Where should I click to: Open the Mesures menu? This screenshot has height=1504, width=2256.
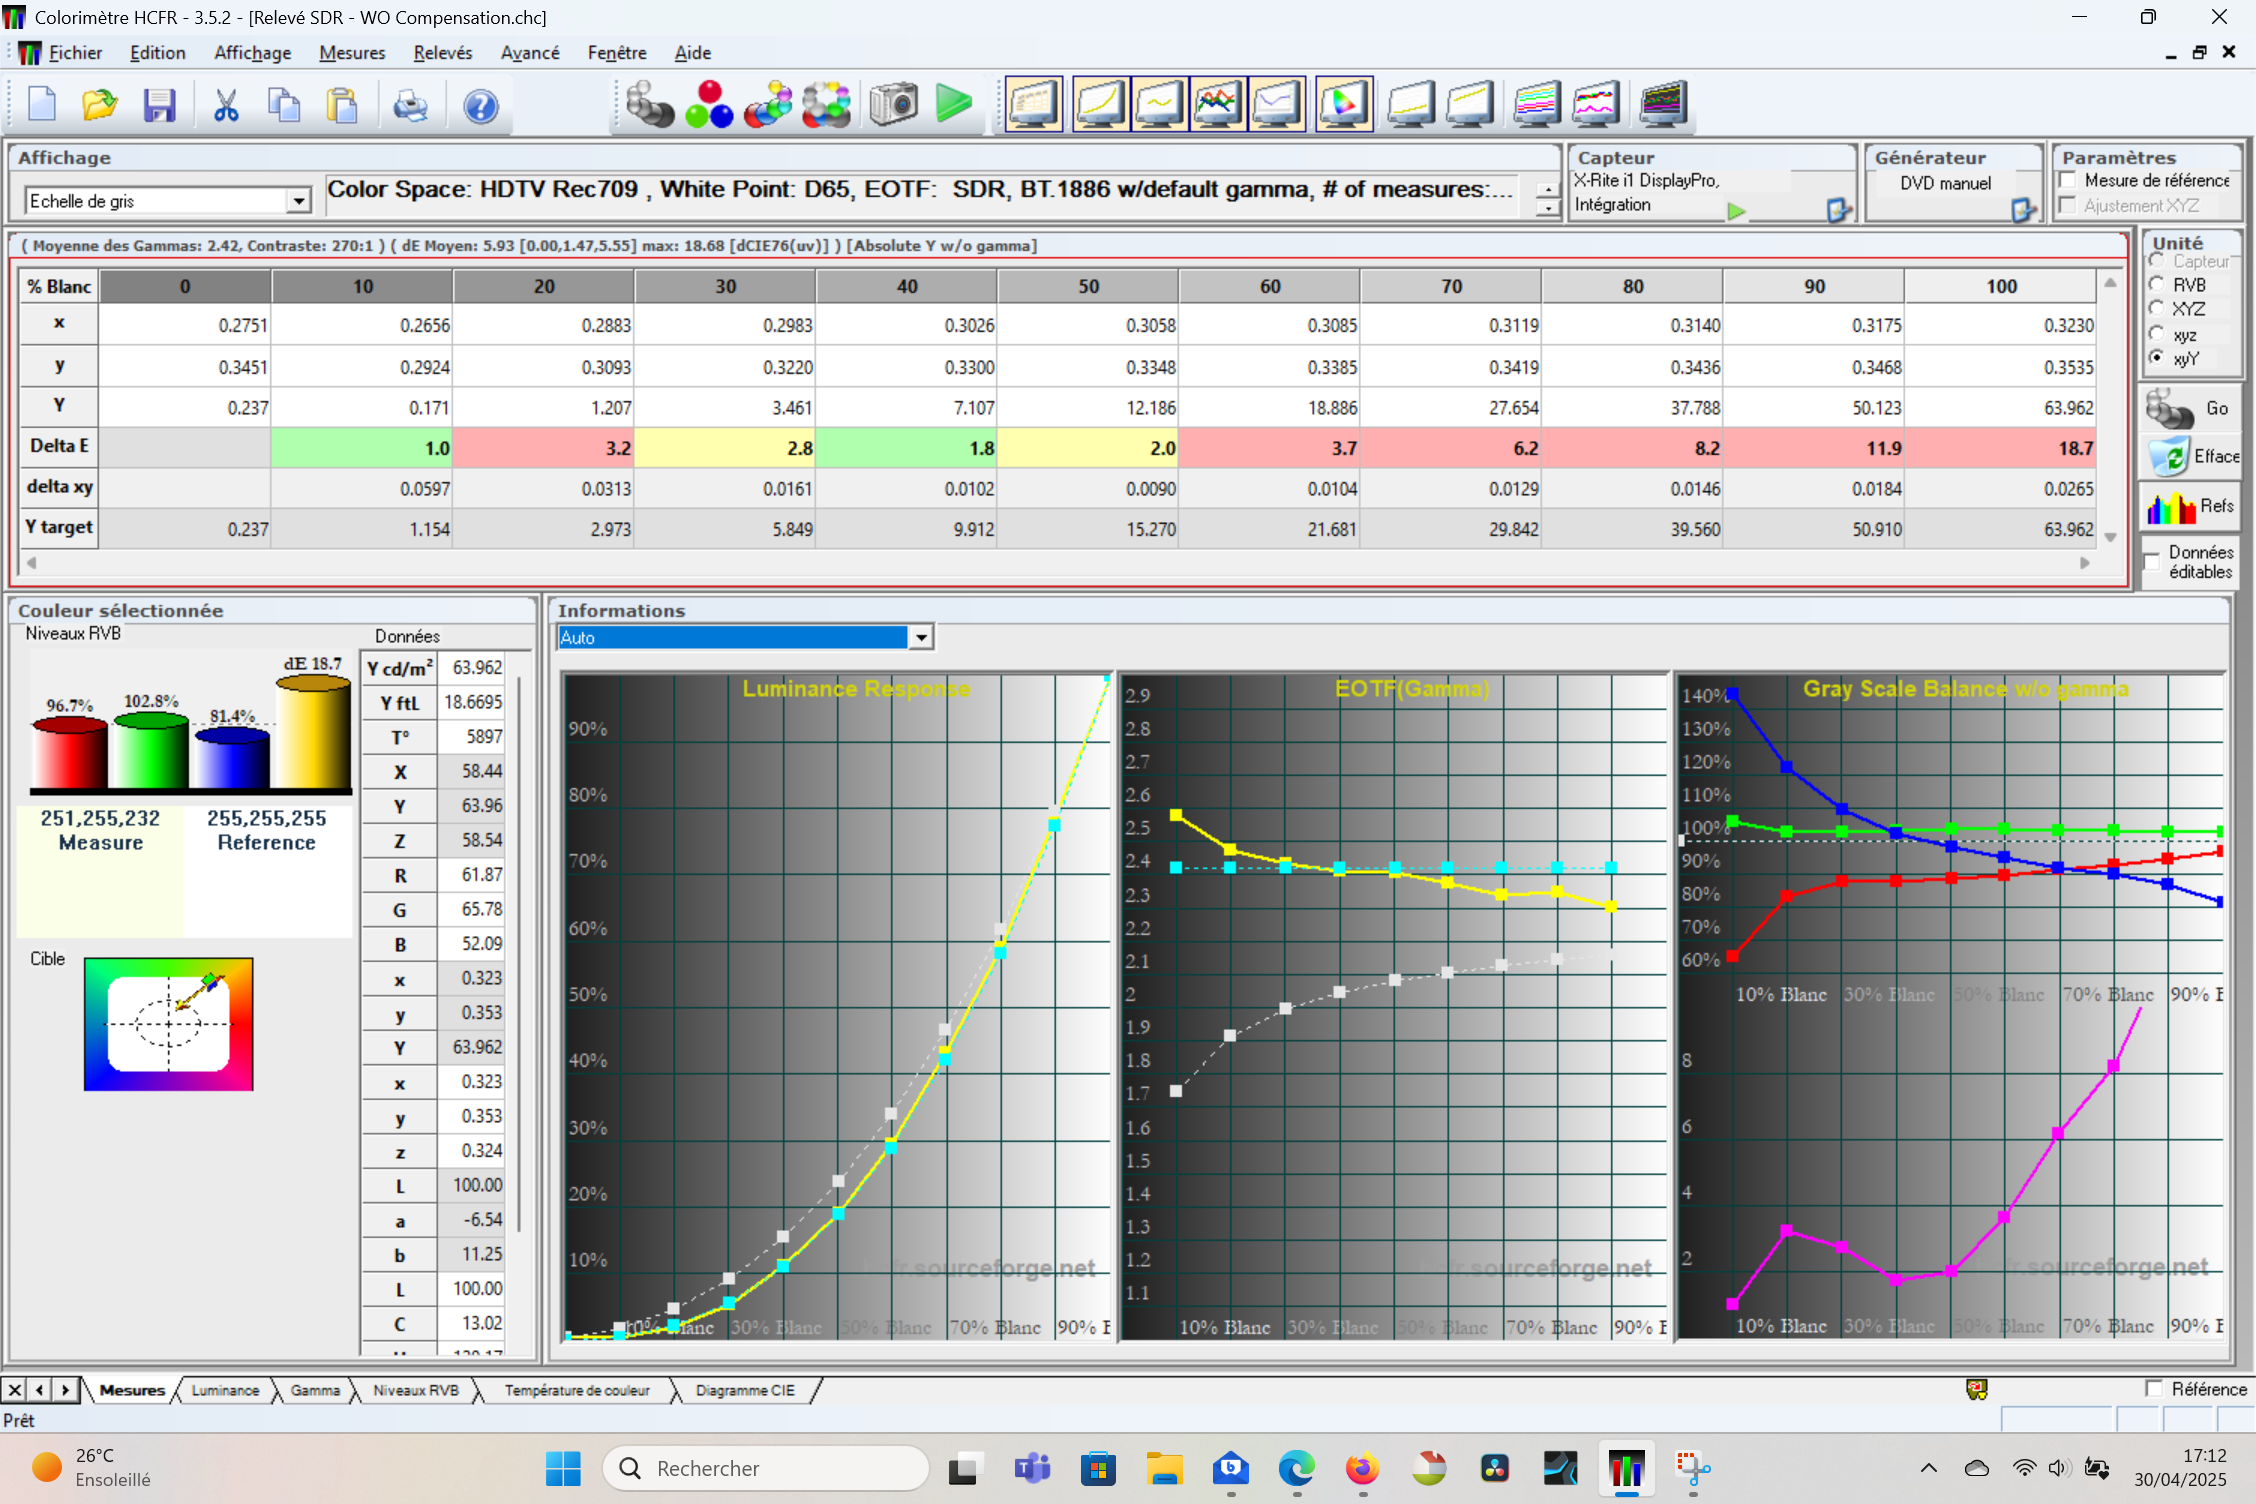pyautogui.click(x=352, y=53)
